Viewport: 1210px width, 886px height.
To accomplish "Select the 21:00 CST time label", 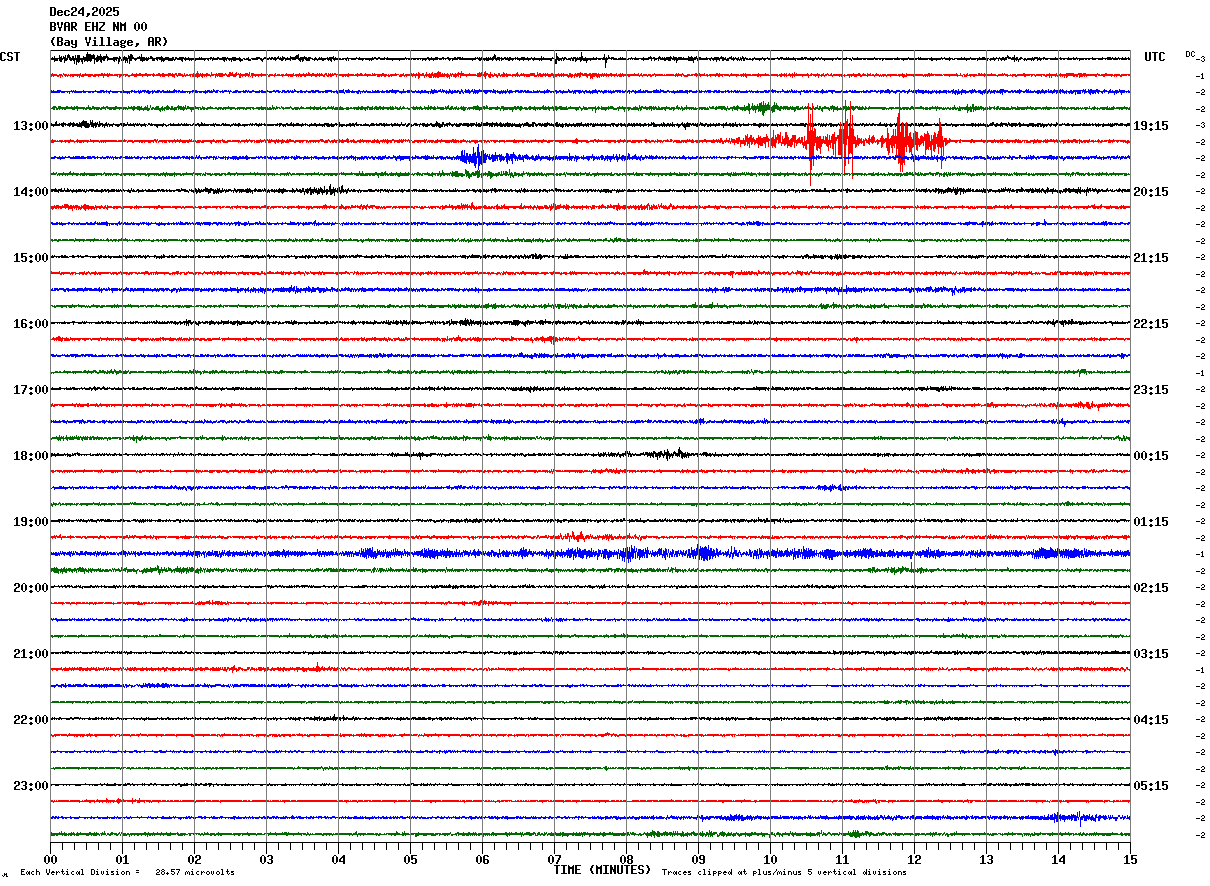I will click(31, 654).
